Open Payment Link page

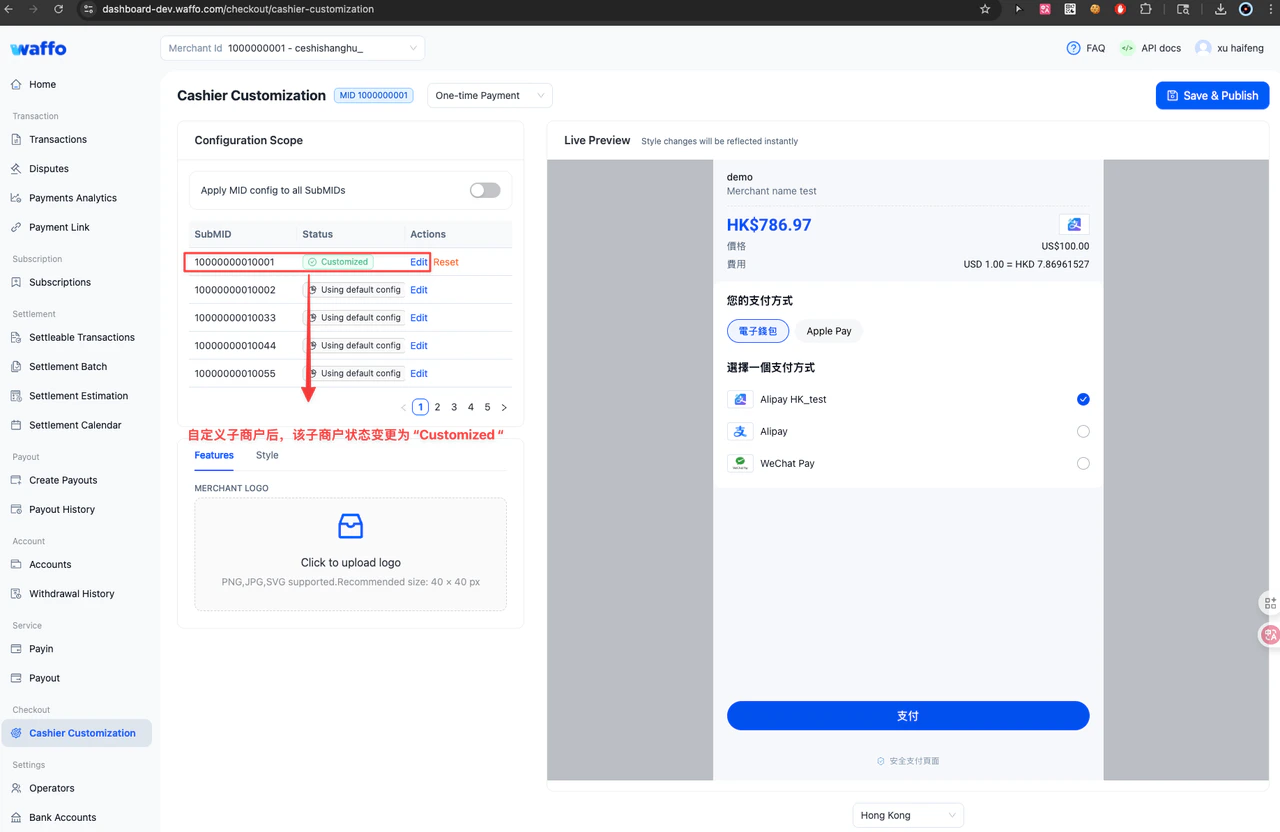[59, 227]
